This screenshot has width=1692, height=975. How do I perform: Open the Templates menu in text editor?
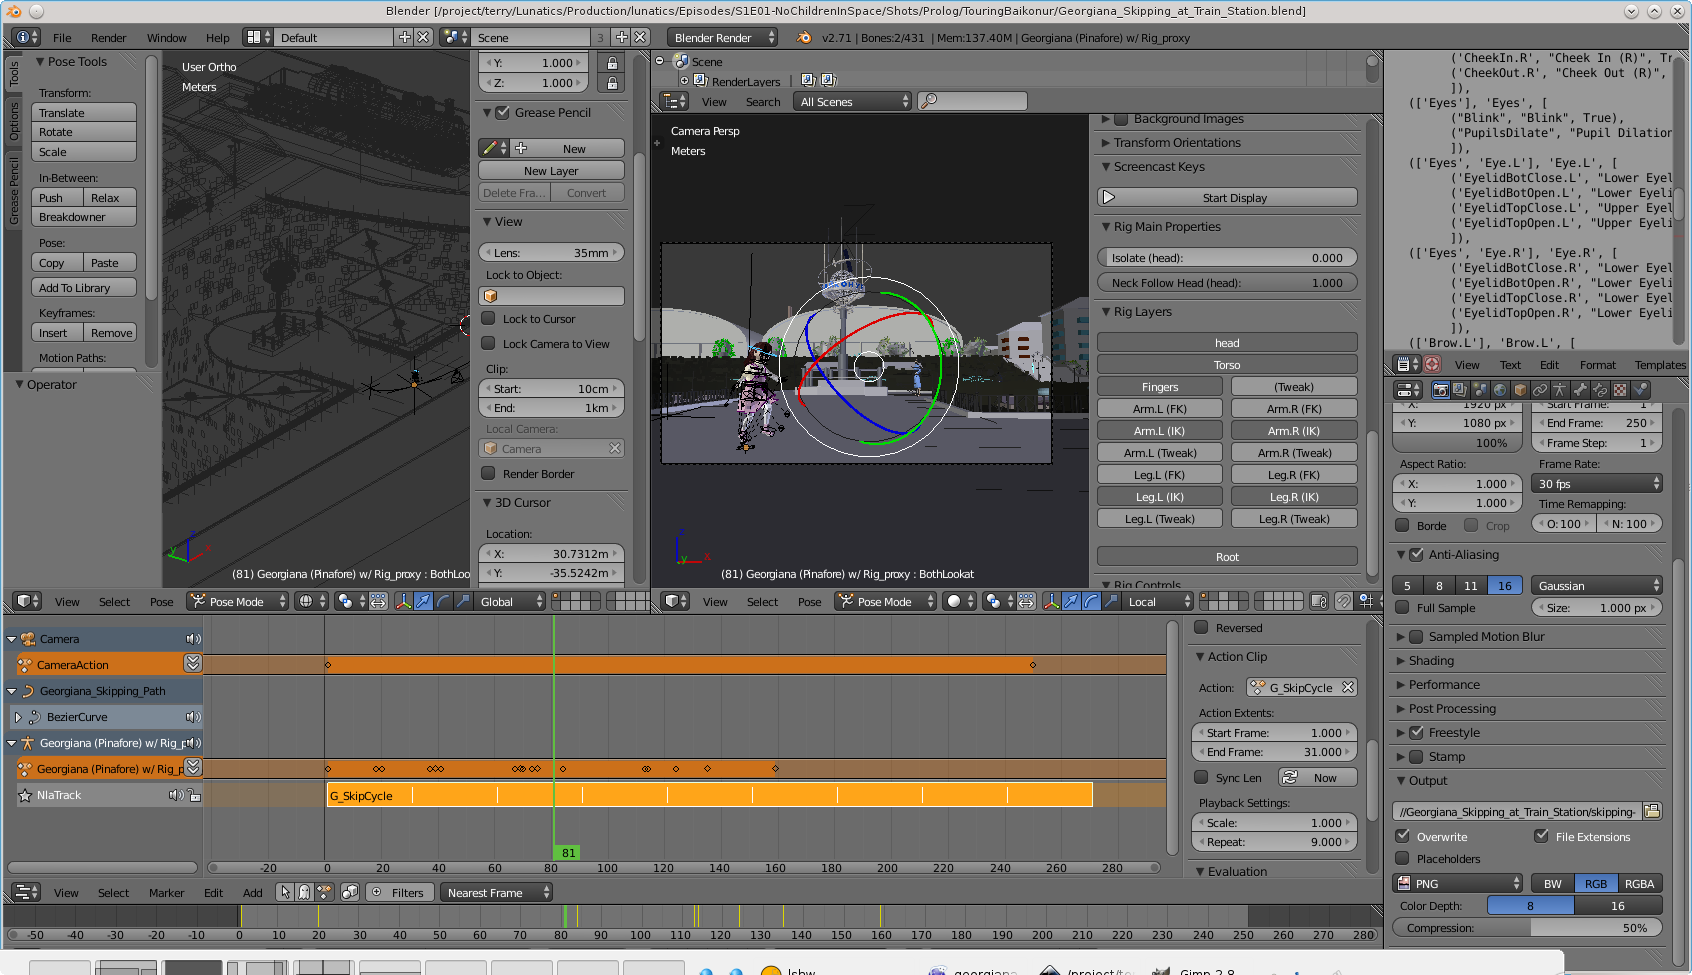(x=1659, y=365)
